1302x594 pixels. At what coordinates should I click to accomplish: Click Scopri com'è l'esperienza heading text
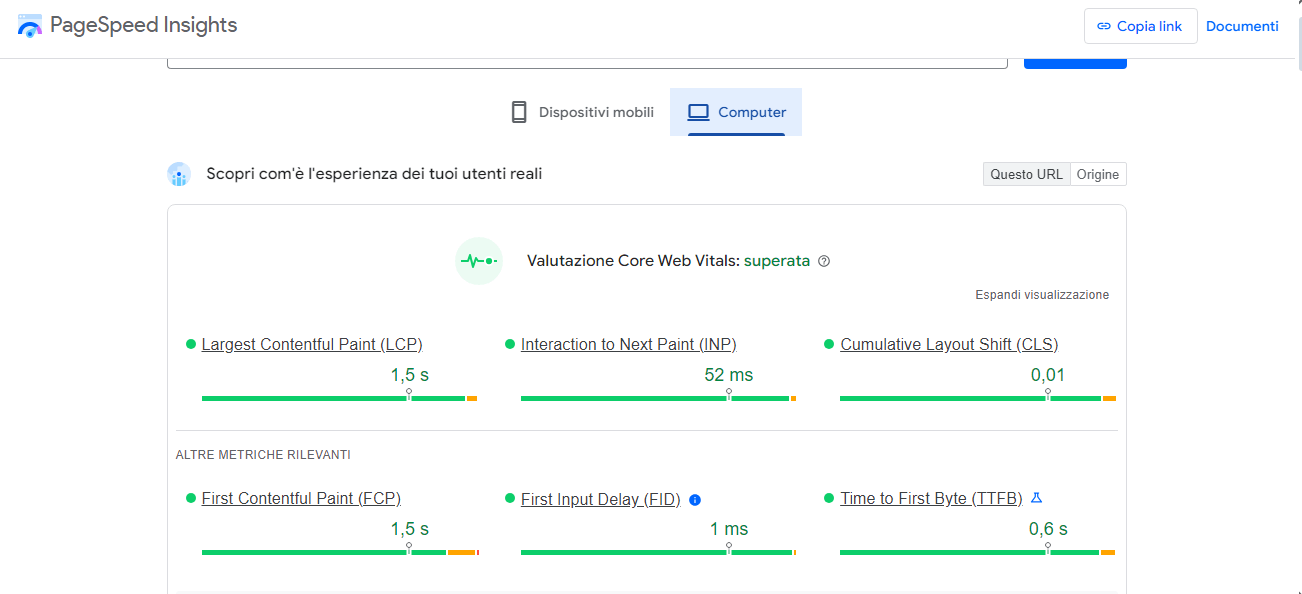tap(374, 174)
